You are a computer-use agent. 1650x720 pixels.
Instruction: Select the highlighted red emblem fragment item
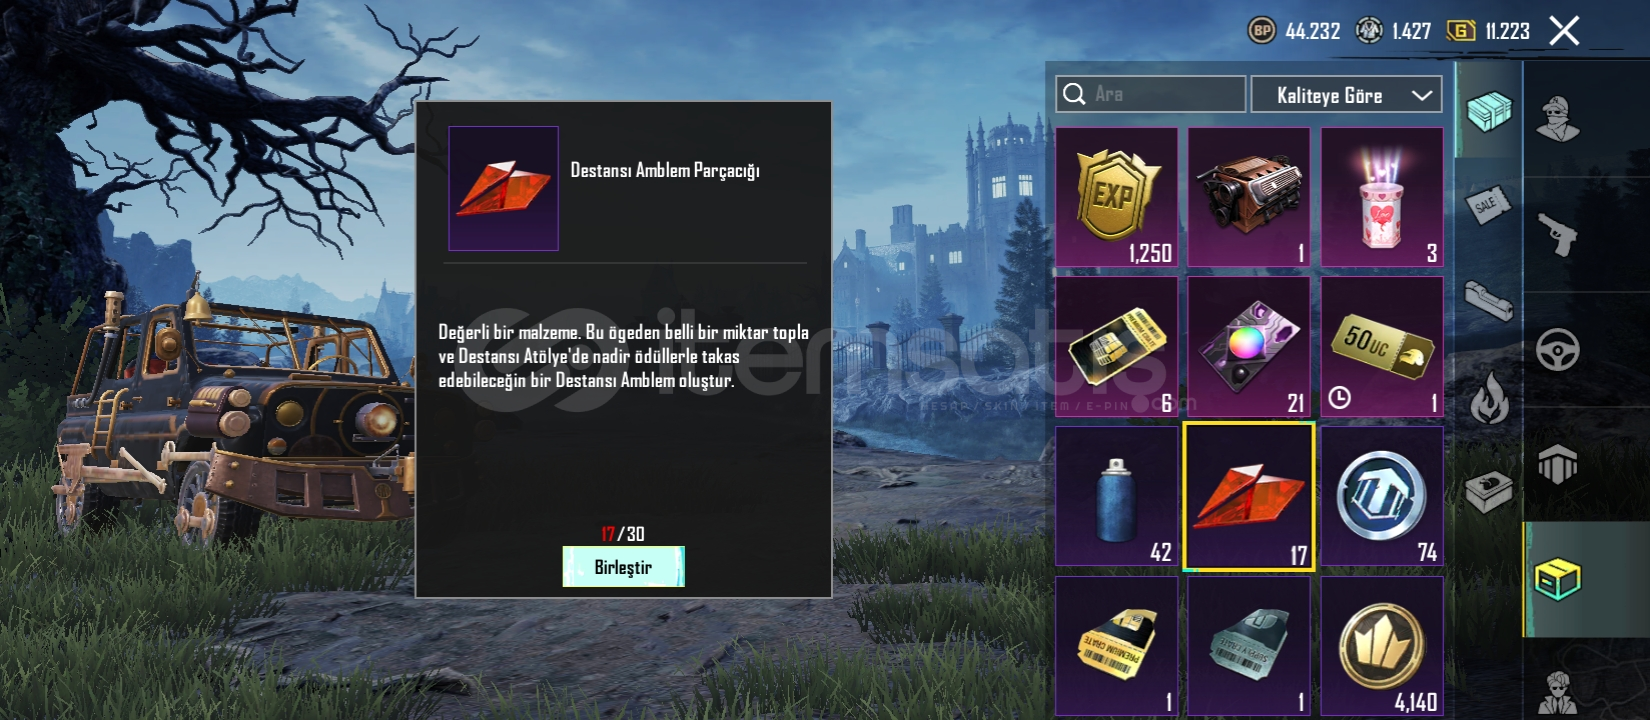pyautogui.click(x=1249, y=496)
